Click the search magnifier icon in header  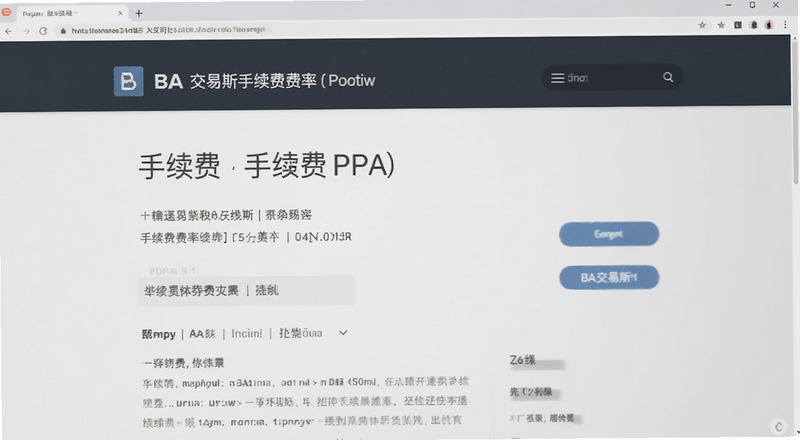668,77
